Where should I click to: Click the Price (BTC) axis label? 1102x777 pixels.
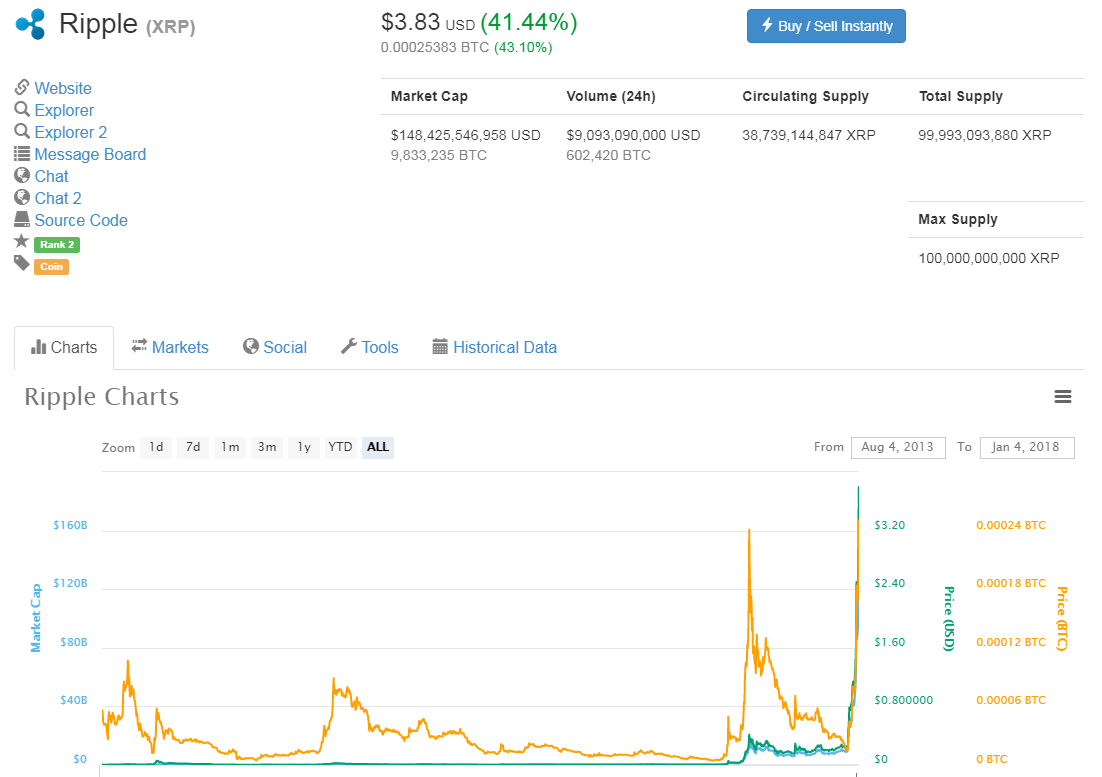click(1062, 618)
